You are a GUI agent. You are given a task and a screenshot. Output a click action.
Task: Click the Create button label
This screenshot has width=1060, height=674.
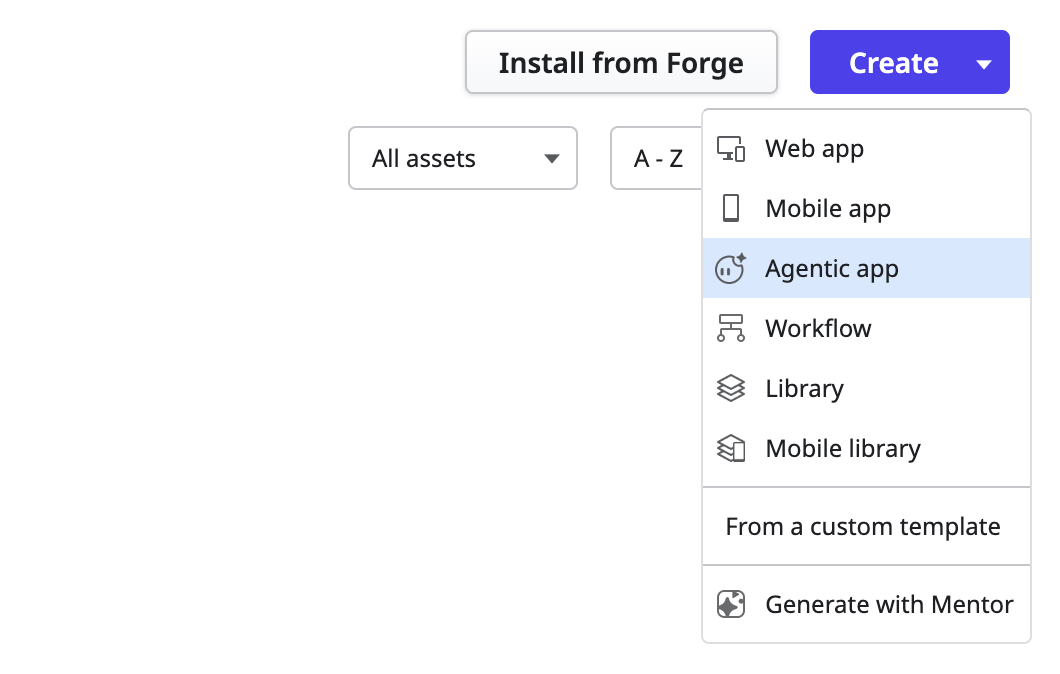pyautogui.click(x=894, y=63)
